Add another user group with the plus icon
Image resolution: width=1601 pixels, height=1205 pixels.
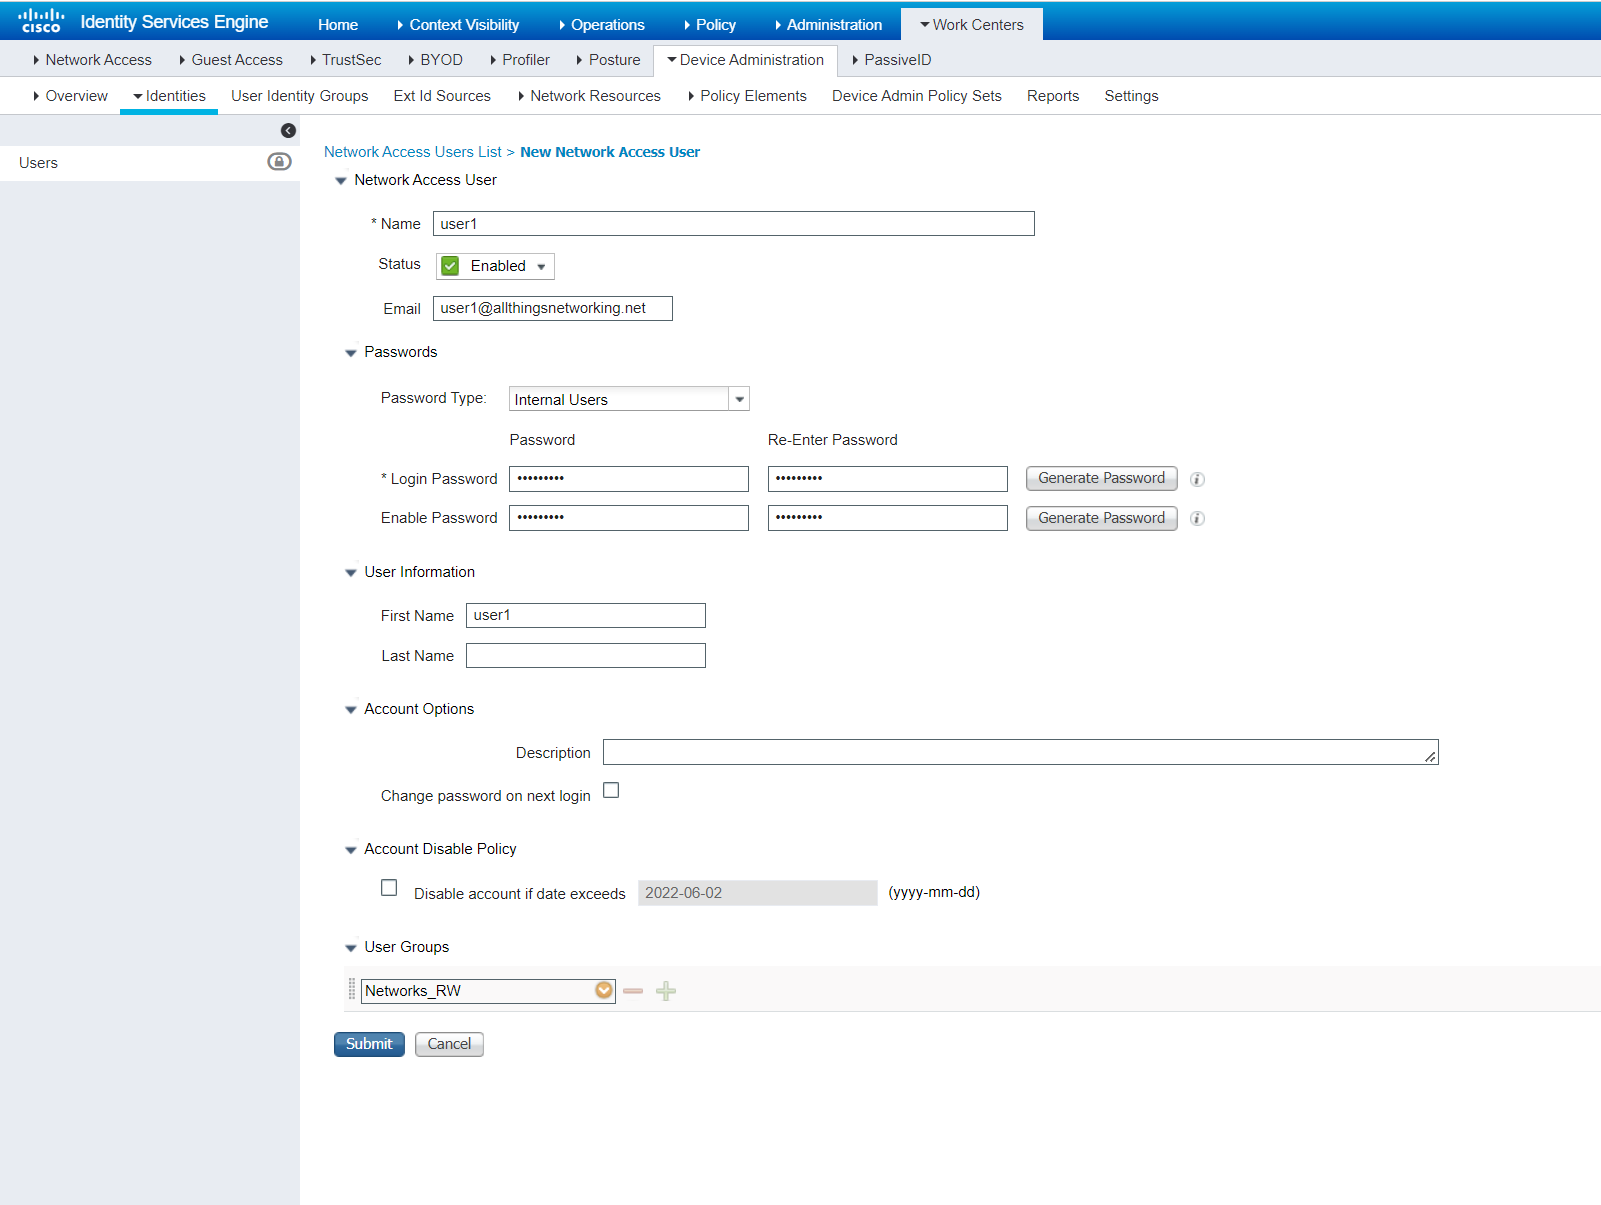tap(666, 991)
